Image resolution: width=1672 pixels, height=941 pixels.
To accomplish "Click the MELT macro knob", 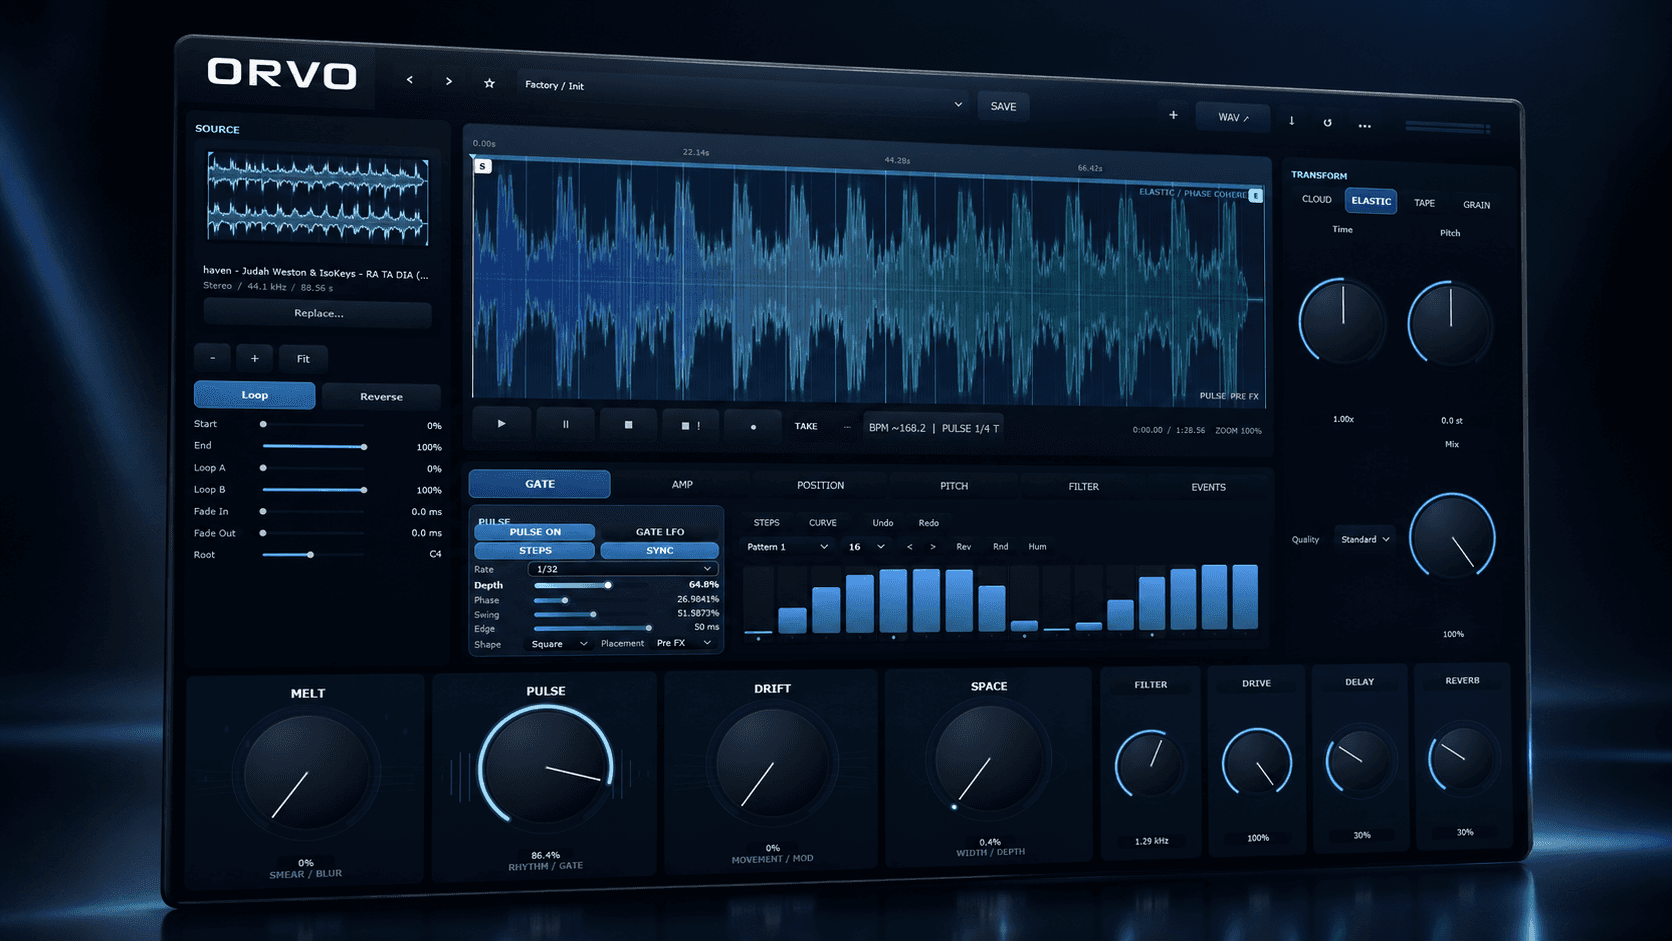I will pos(307,773).
